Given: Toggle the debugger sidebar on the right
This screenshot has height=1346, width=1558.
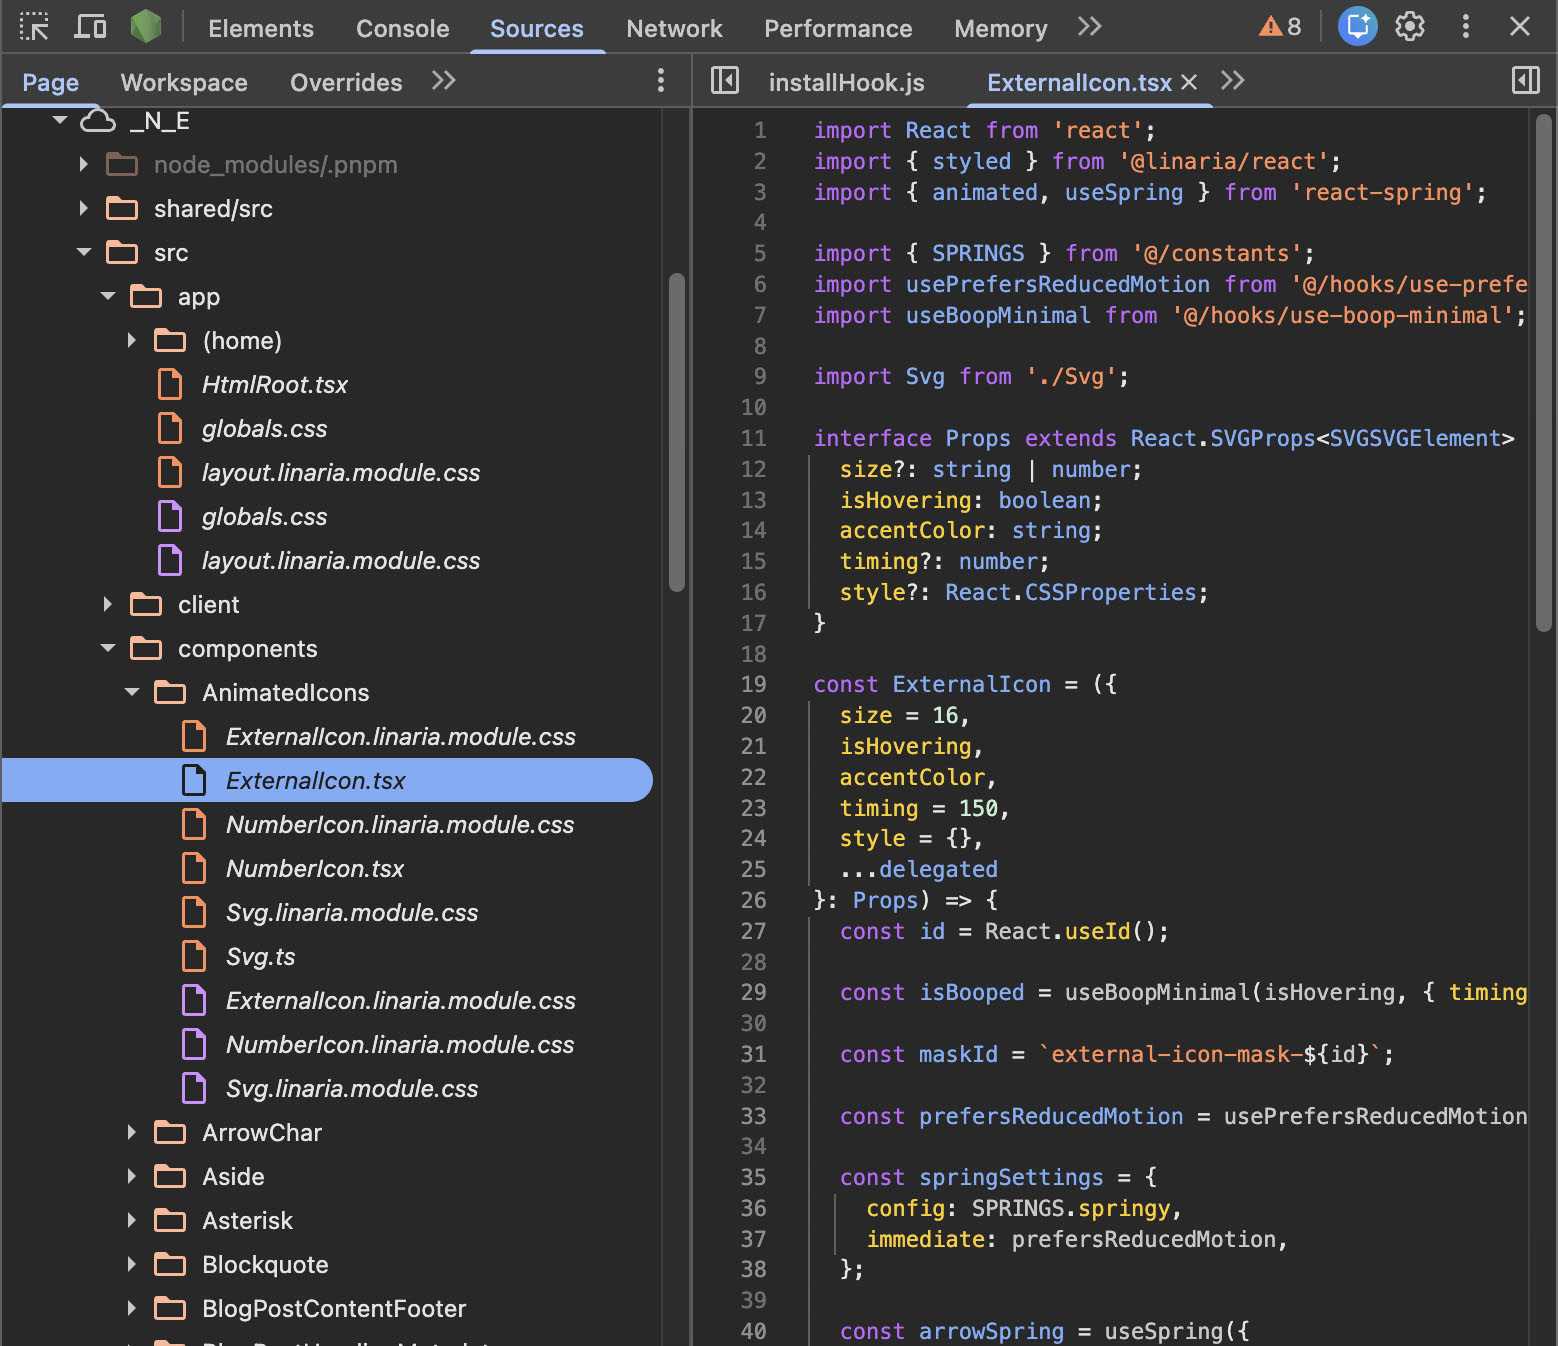Looking at the screenshot, I should tap(1526, 81).
